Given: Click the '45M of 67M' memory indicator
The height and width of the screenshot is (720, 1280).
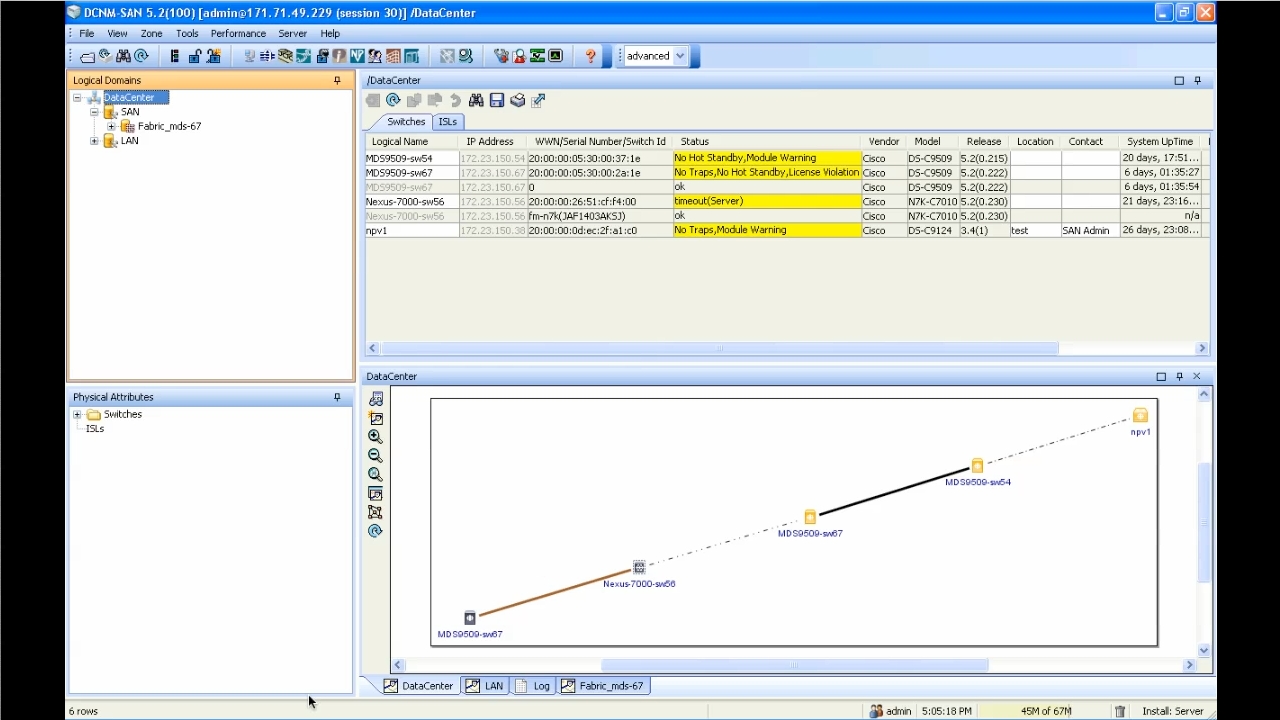Looking at the screenshot, I should (1046, 711).
